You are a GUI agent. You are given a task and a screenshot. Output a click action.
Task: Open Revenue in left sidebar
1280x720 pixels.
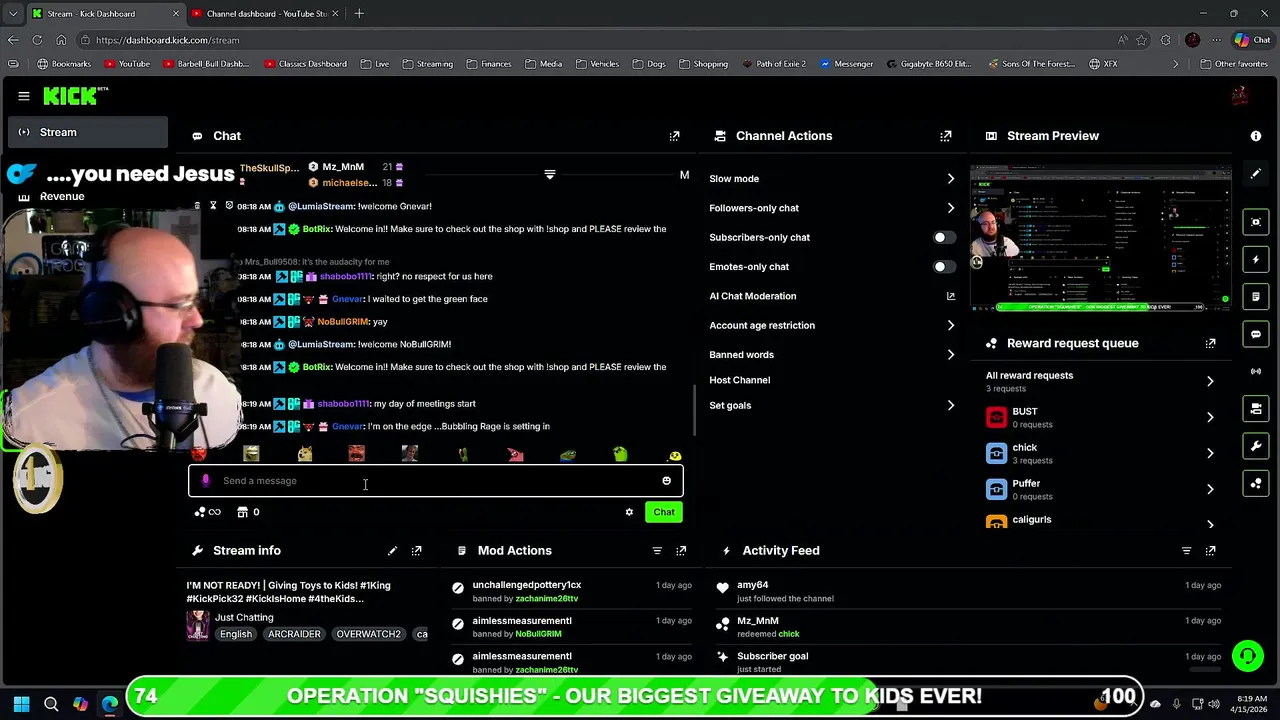tap(62, 196)
